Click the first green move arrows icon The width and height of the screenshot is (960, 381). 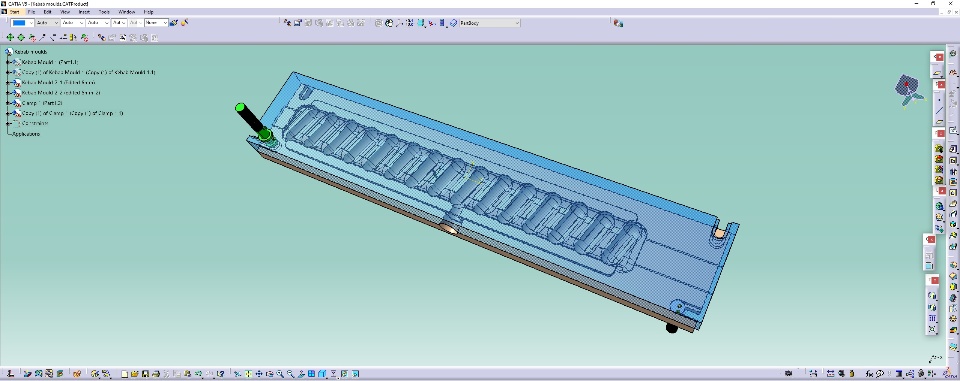(x=10, y=37)
